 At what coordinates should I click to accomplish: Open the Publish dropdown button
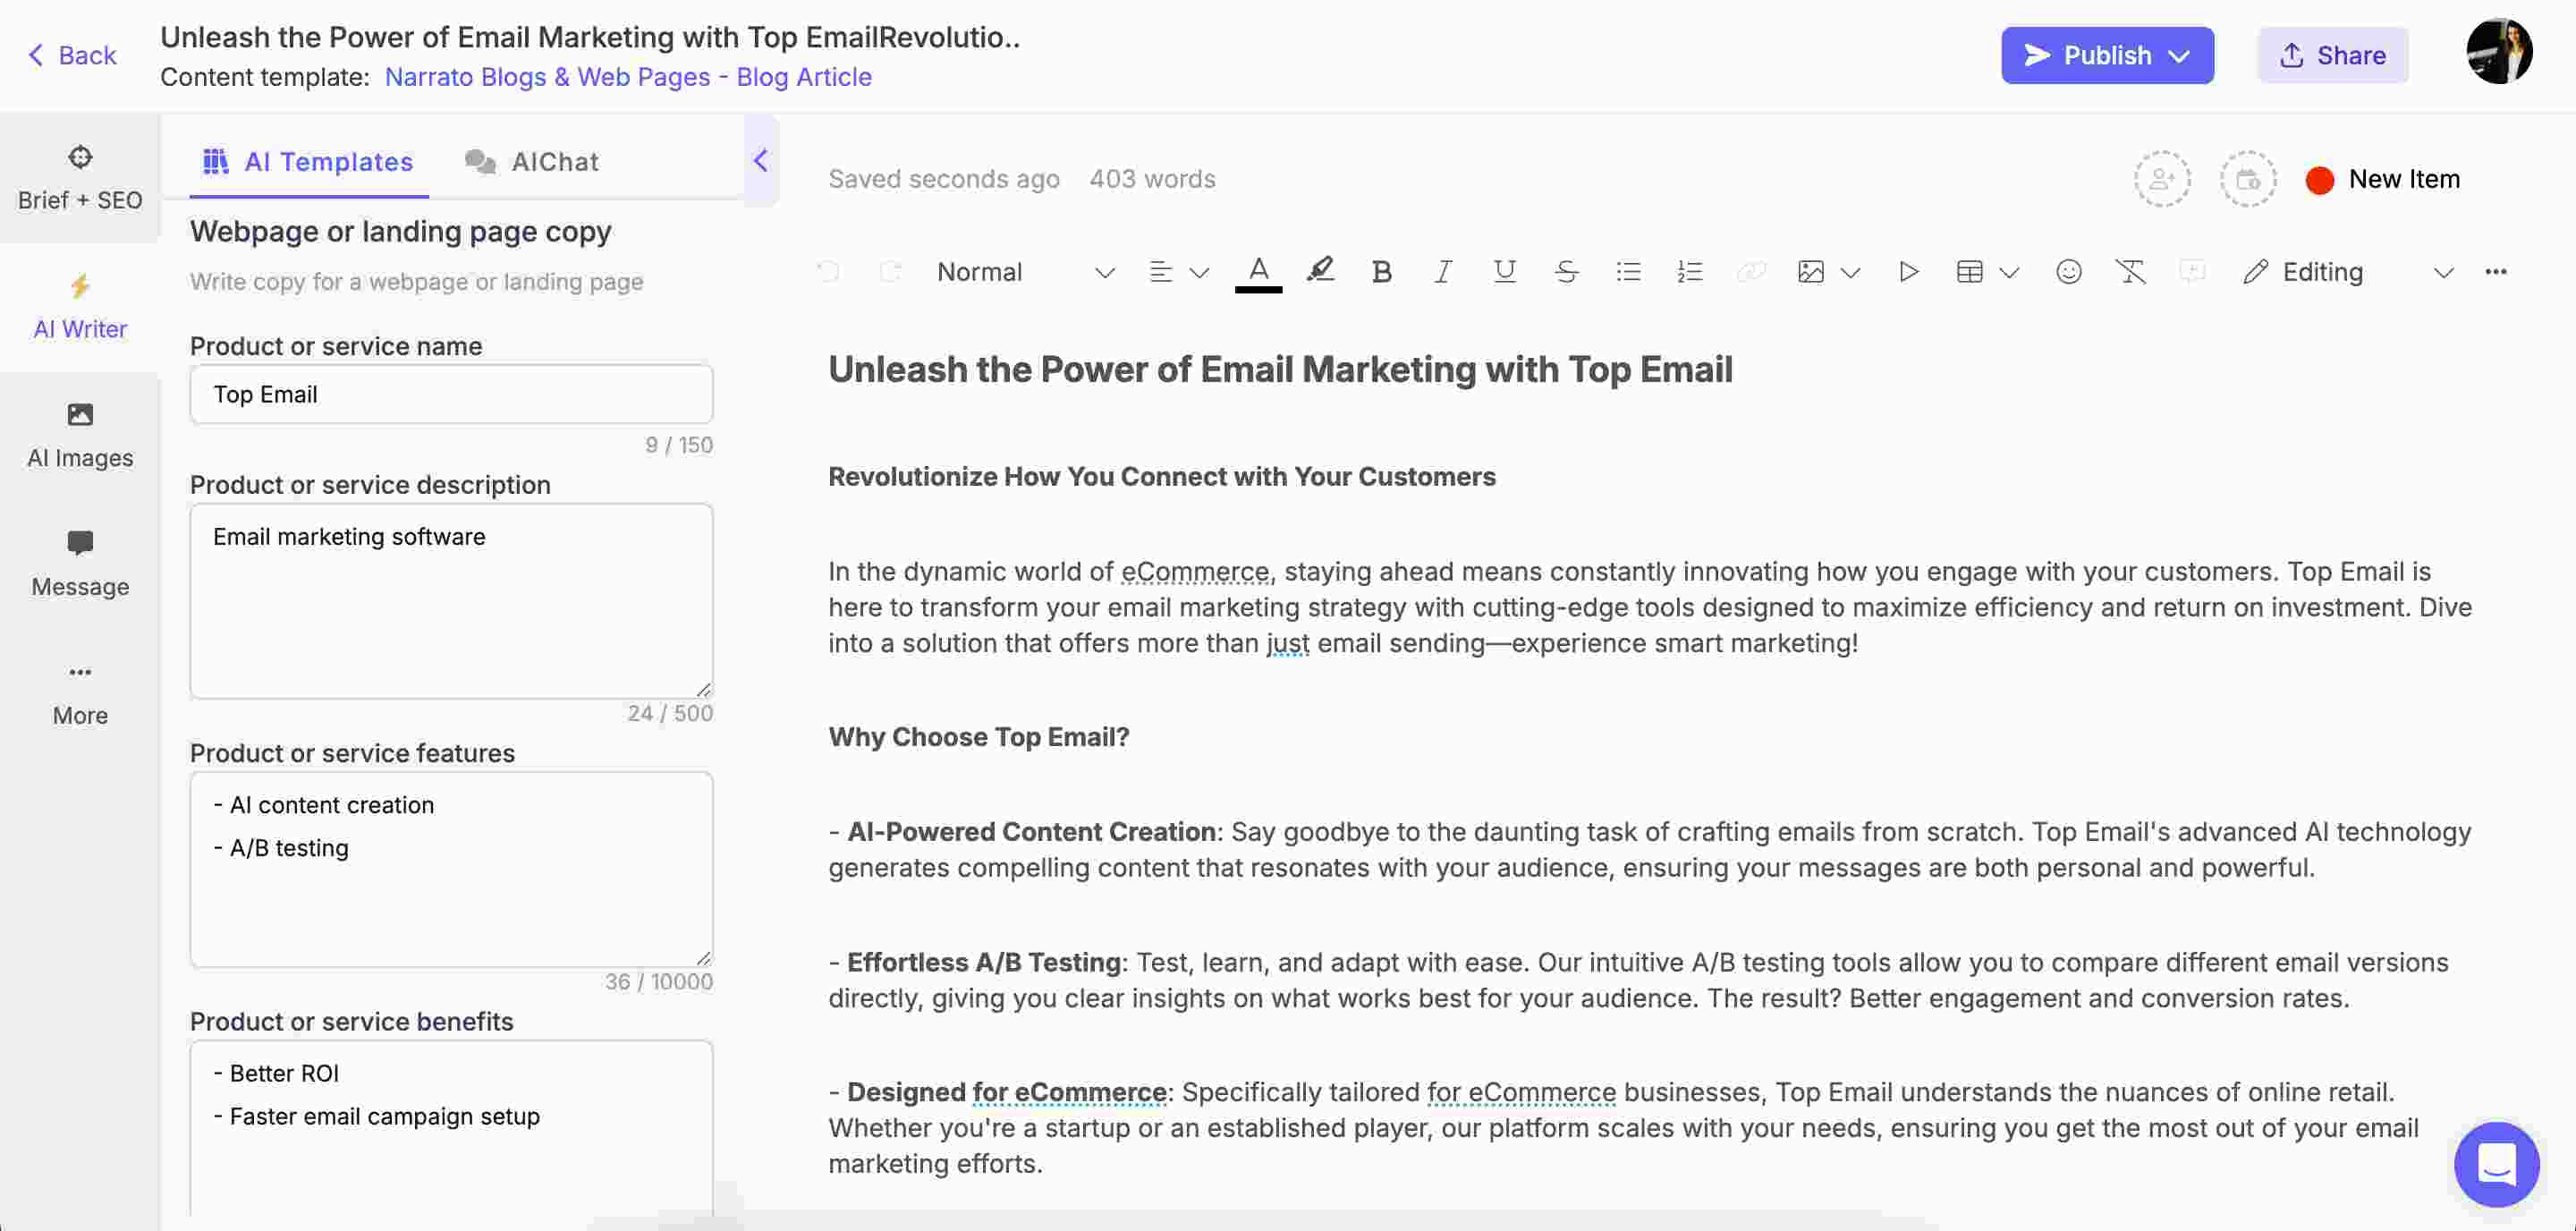(x=2107, y=55)
